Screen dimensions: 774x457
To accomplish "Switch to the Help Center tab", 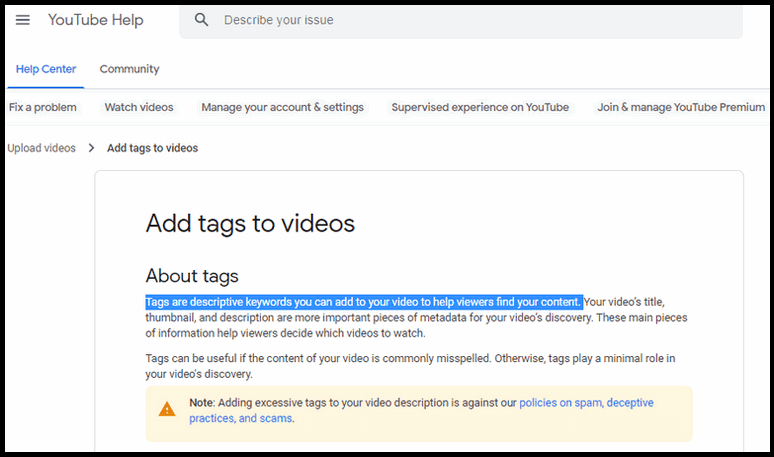I will [46, 69].
